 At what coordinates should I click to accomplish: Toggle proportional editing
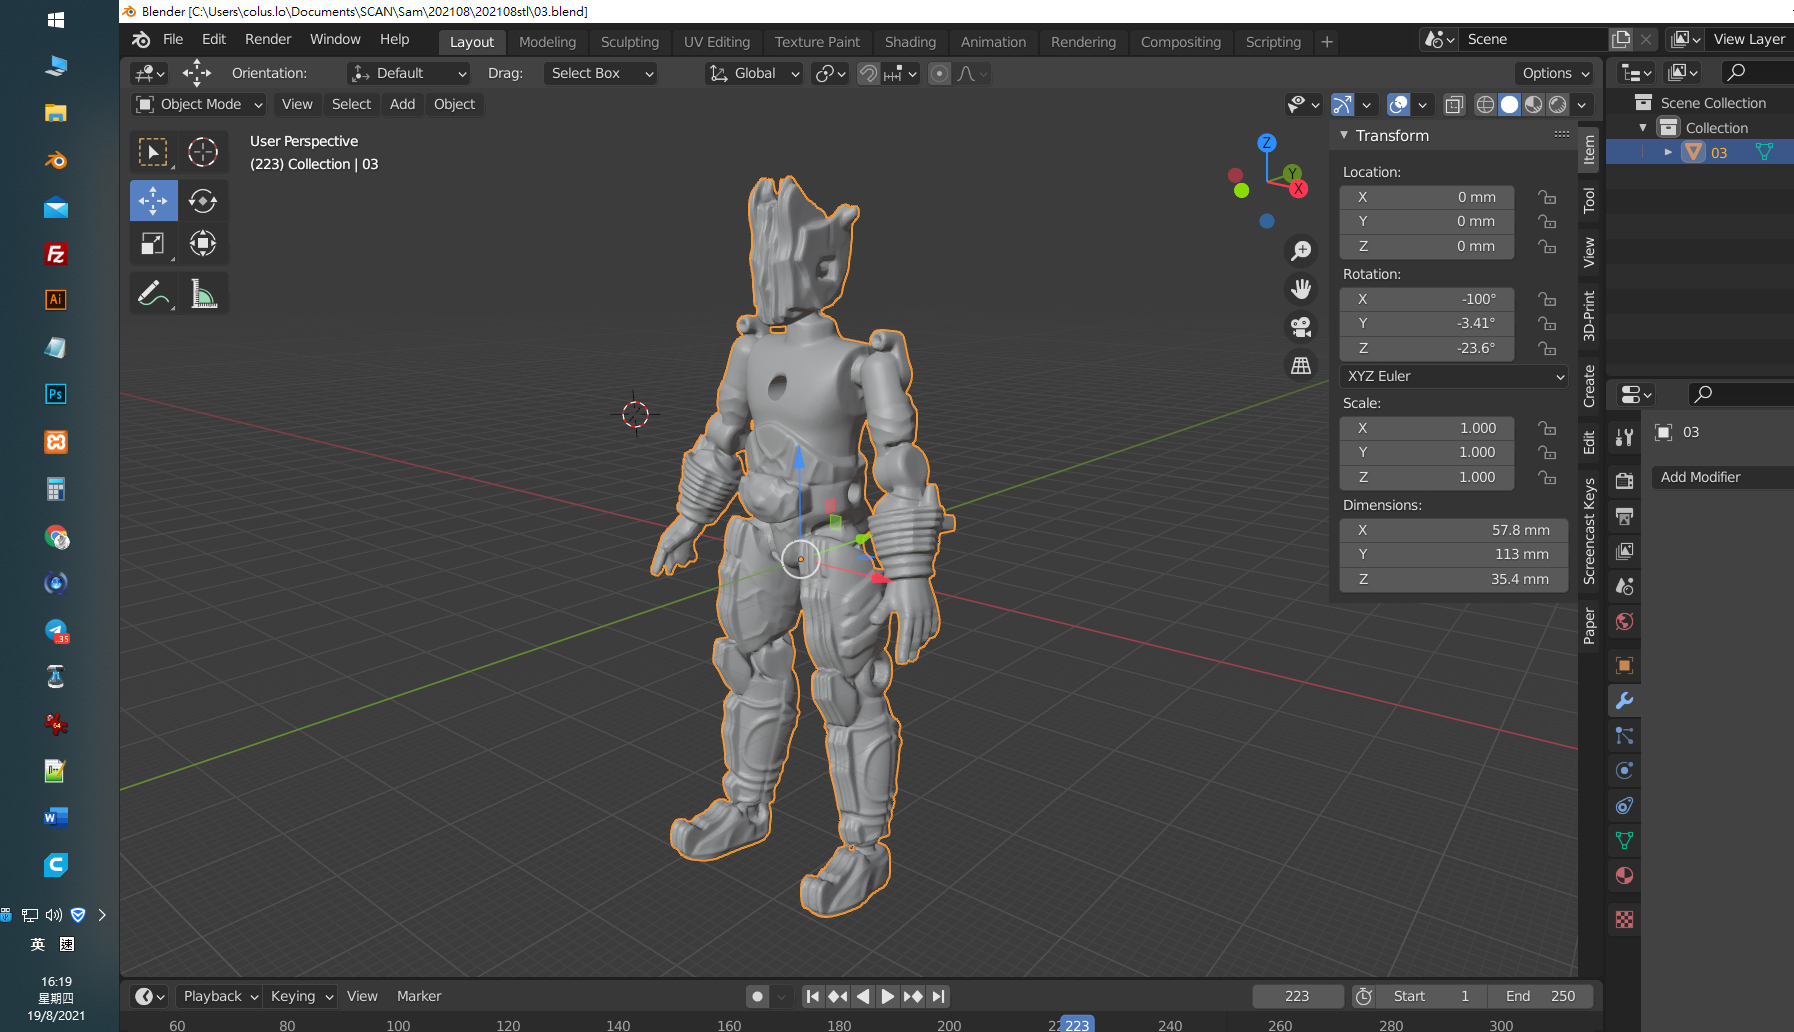[x=939, y=74]
